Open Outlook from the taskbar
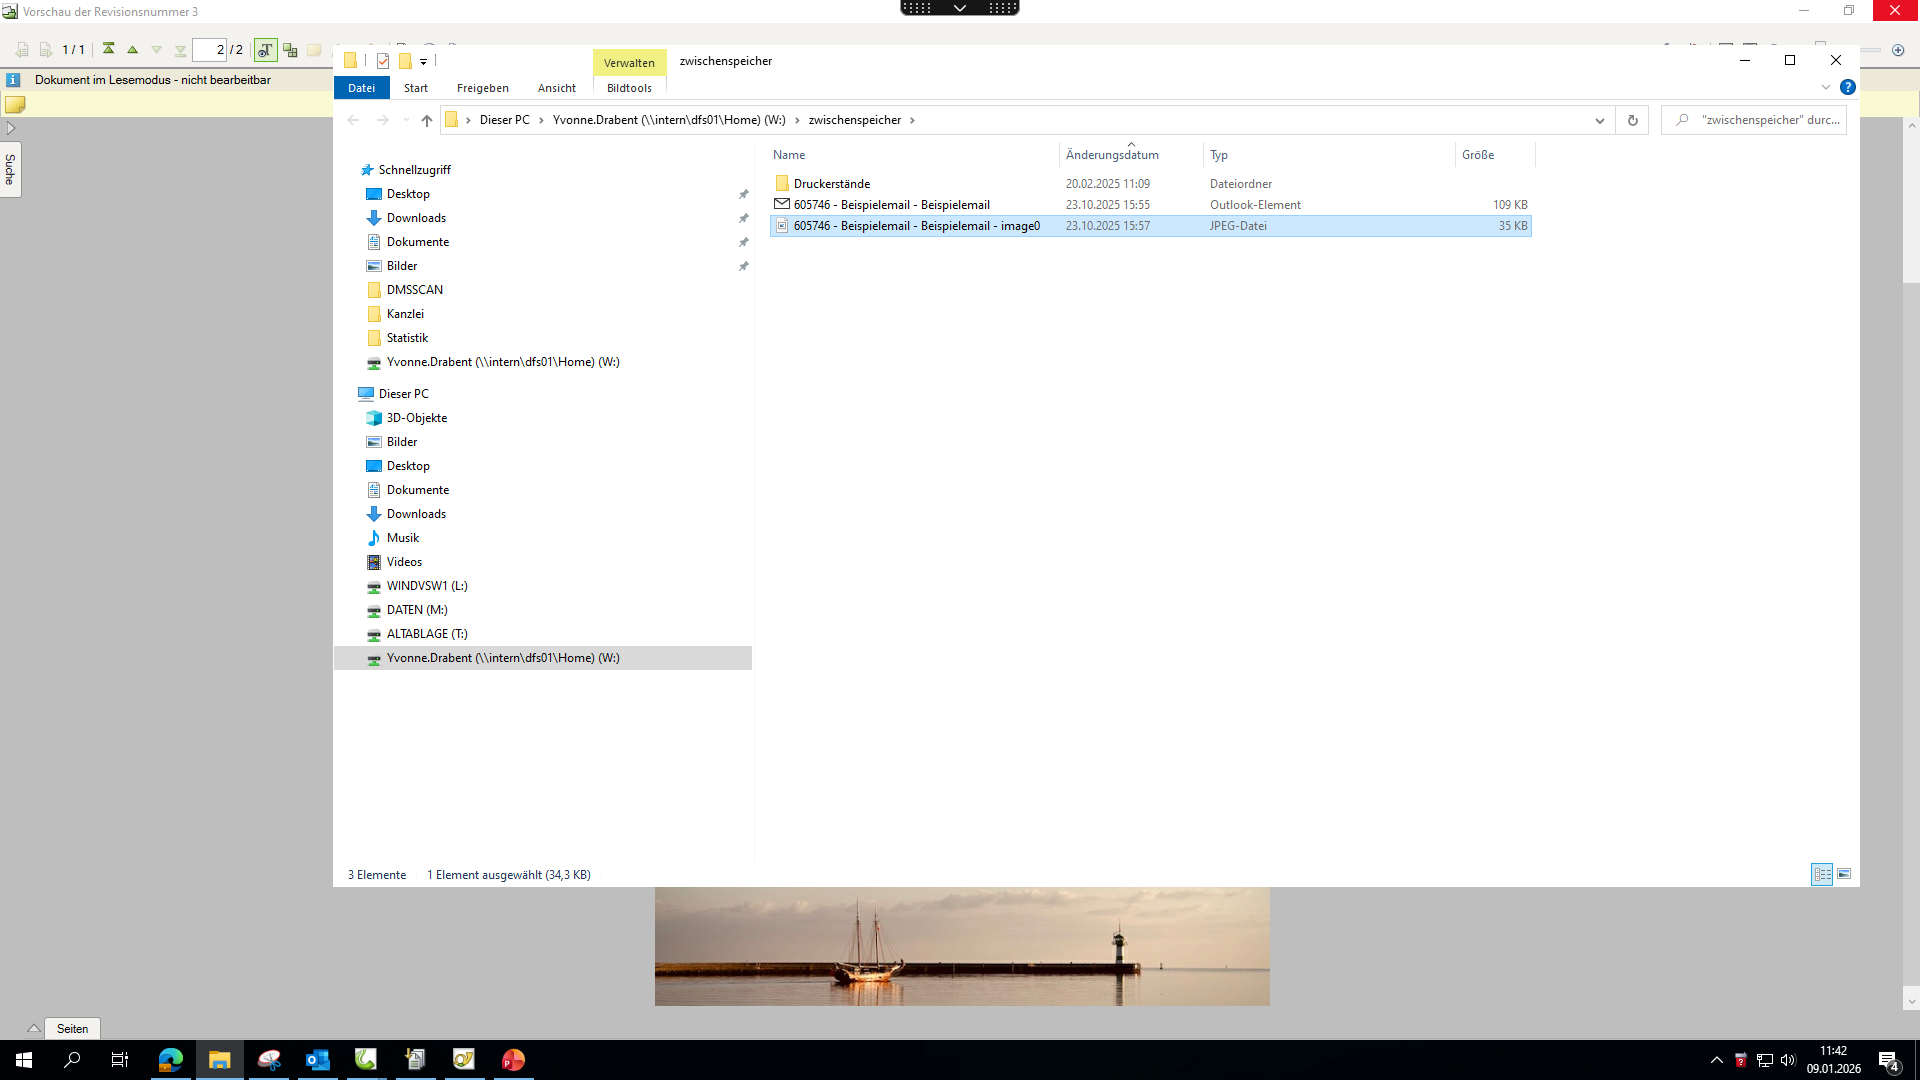 317,1060
